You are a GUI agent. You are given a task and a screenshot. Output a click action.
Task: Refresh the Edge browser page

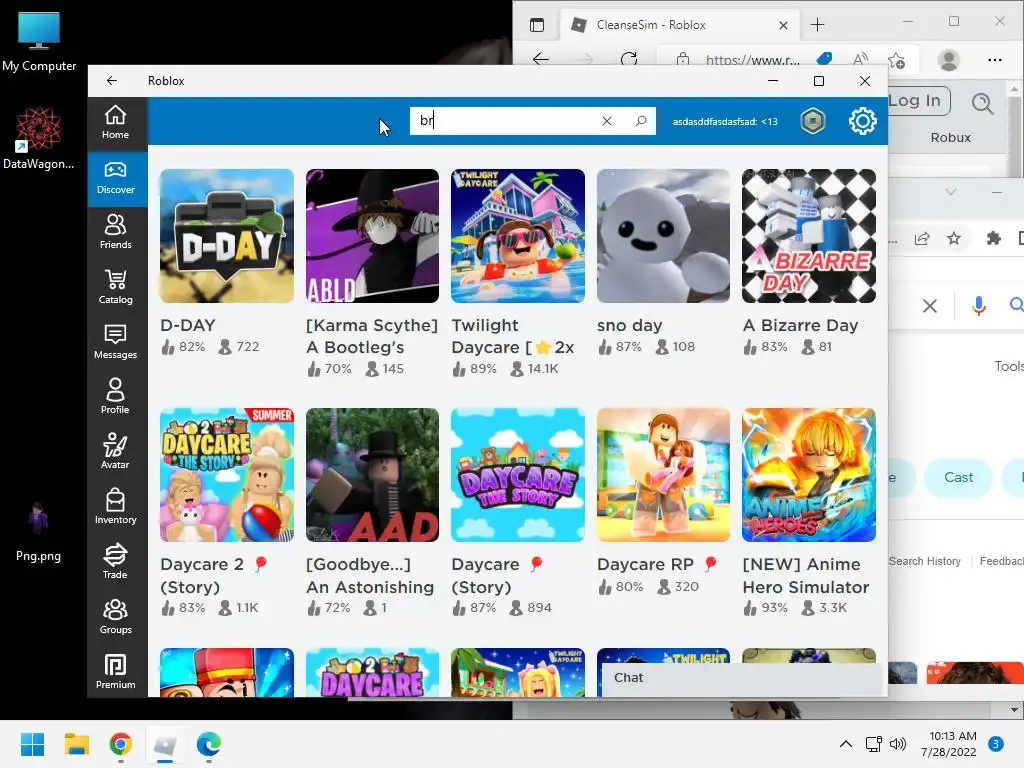point(629,59)
